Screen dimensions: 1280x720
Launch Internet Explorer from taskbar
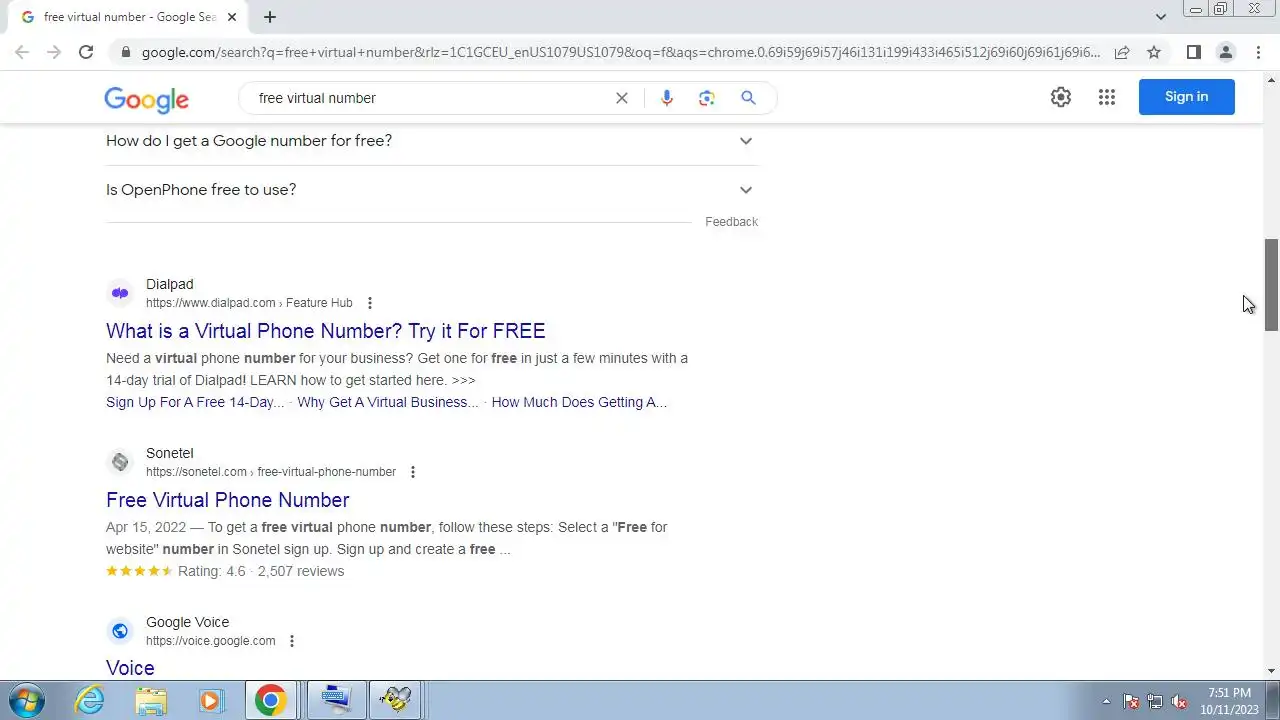click(x=90, y=701)
